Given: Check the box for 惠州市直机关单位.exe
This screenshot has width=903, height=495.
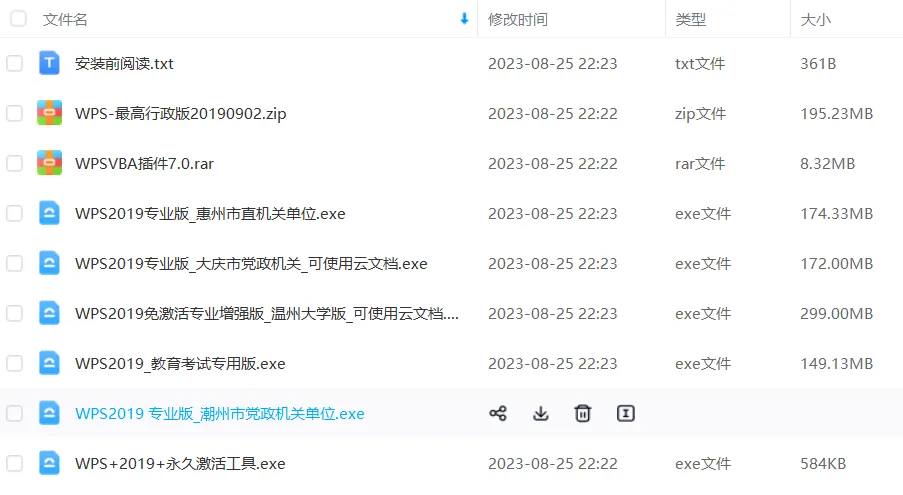Looking at the screenshot, I should [14, 214].
